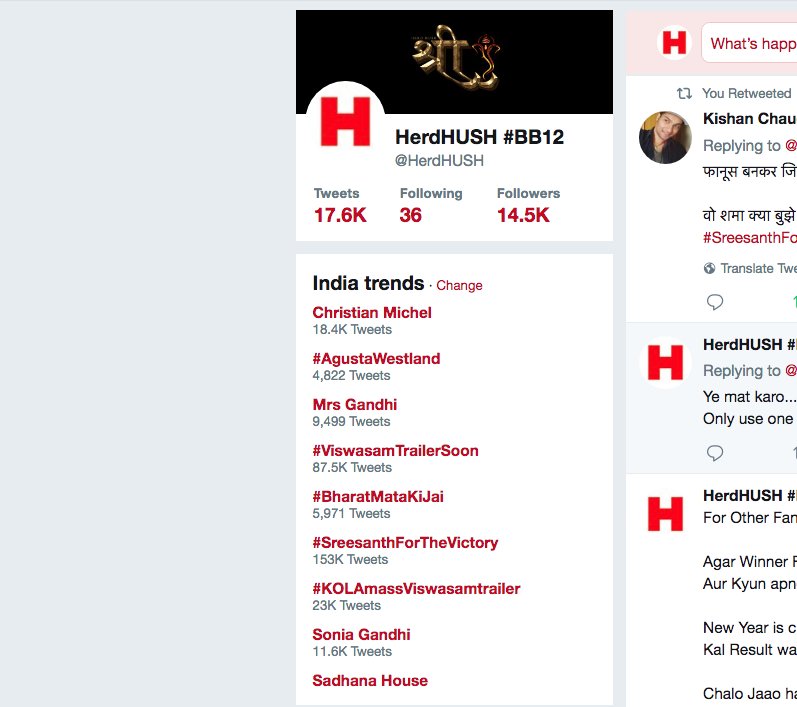Open the #BharatMataKiJai trend

[x=378, y=497]
